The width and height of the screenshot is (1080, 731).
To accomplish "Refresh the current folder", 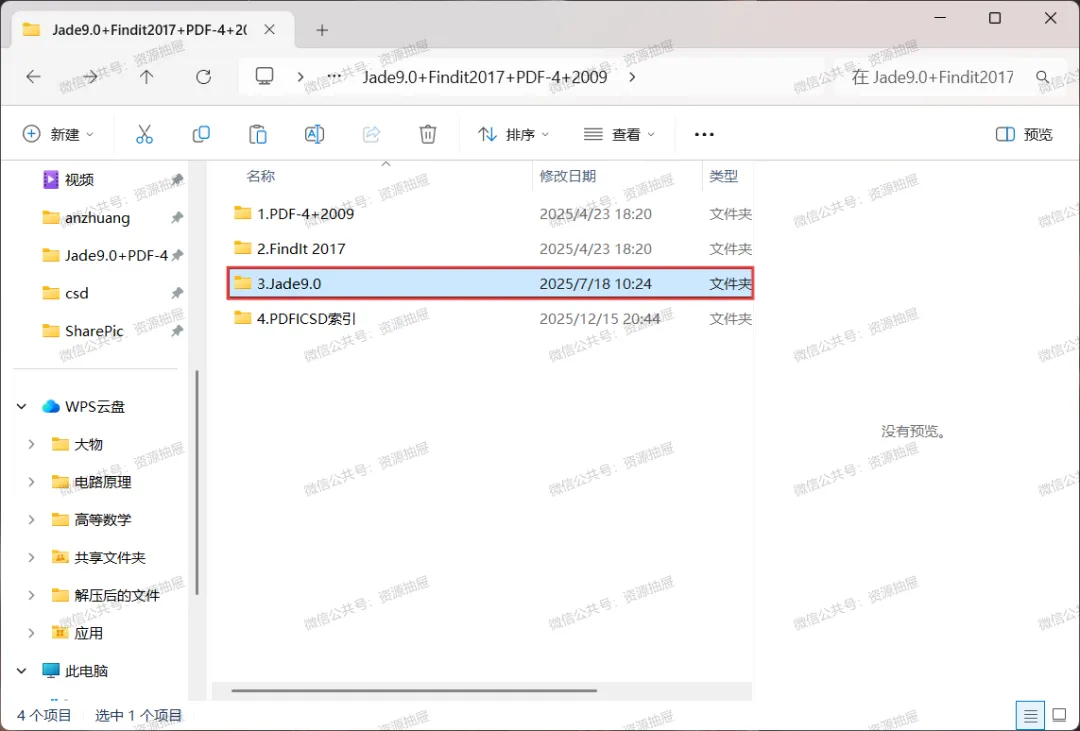I will (203, 77).
